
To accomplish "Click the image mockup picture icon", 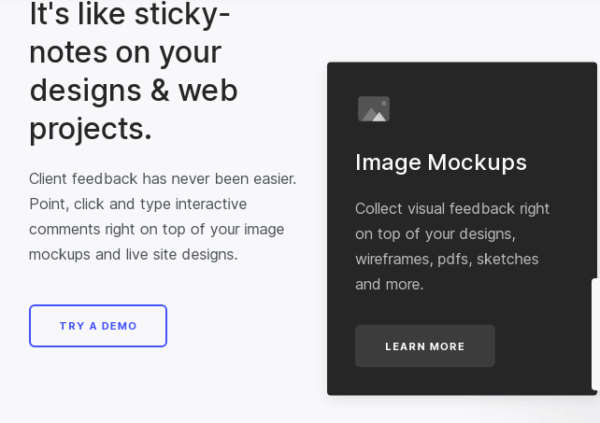I will click(x=373, y=109).
